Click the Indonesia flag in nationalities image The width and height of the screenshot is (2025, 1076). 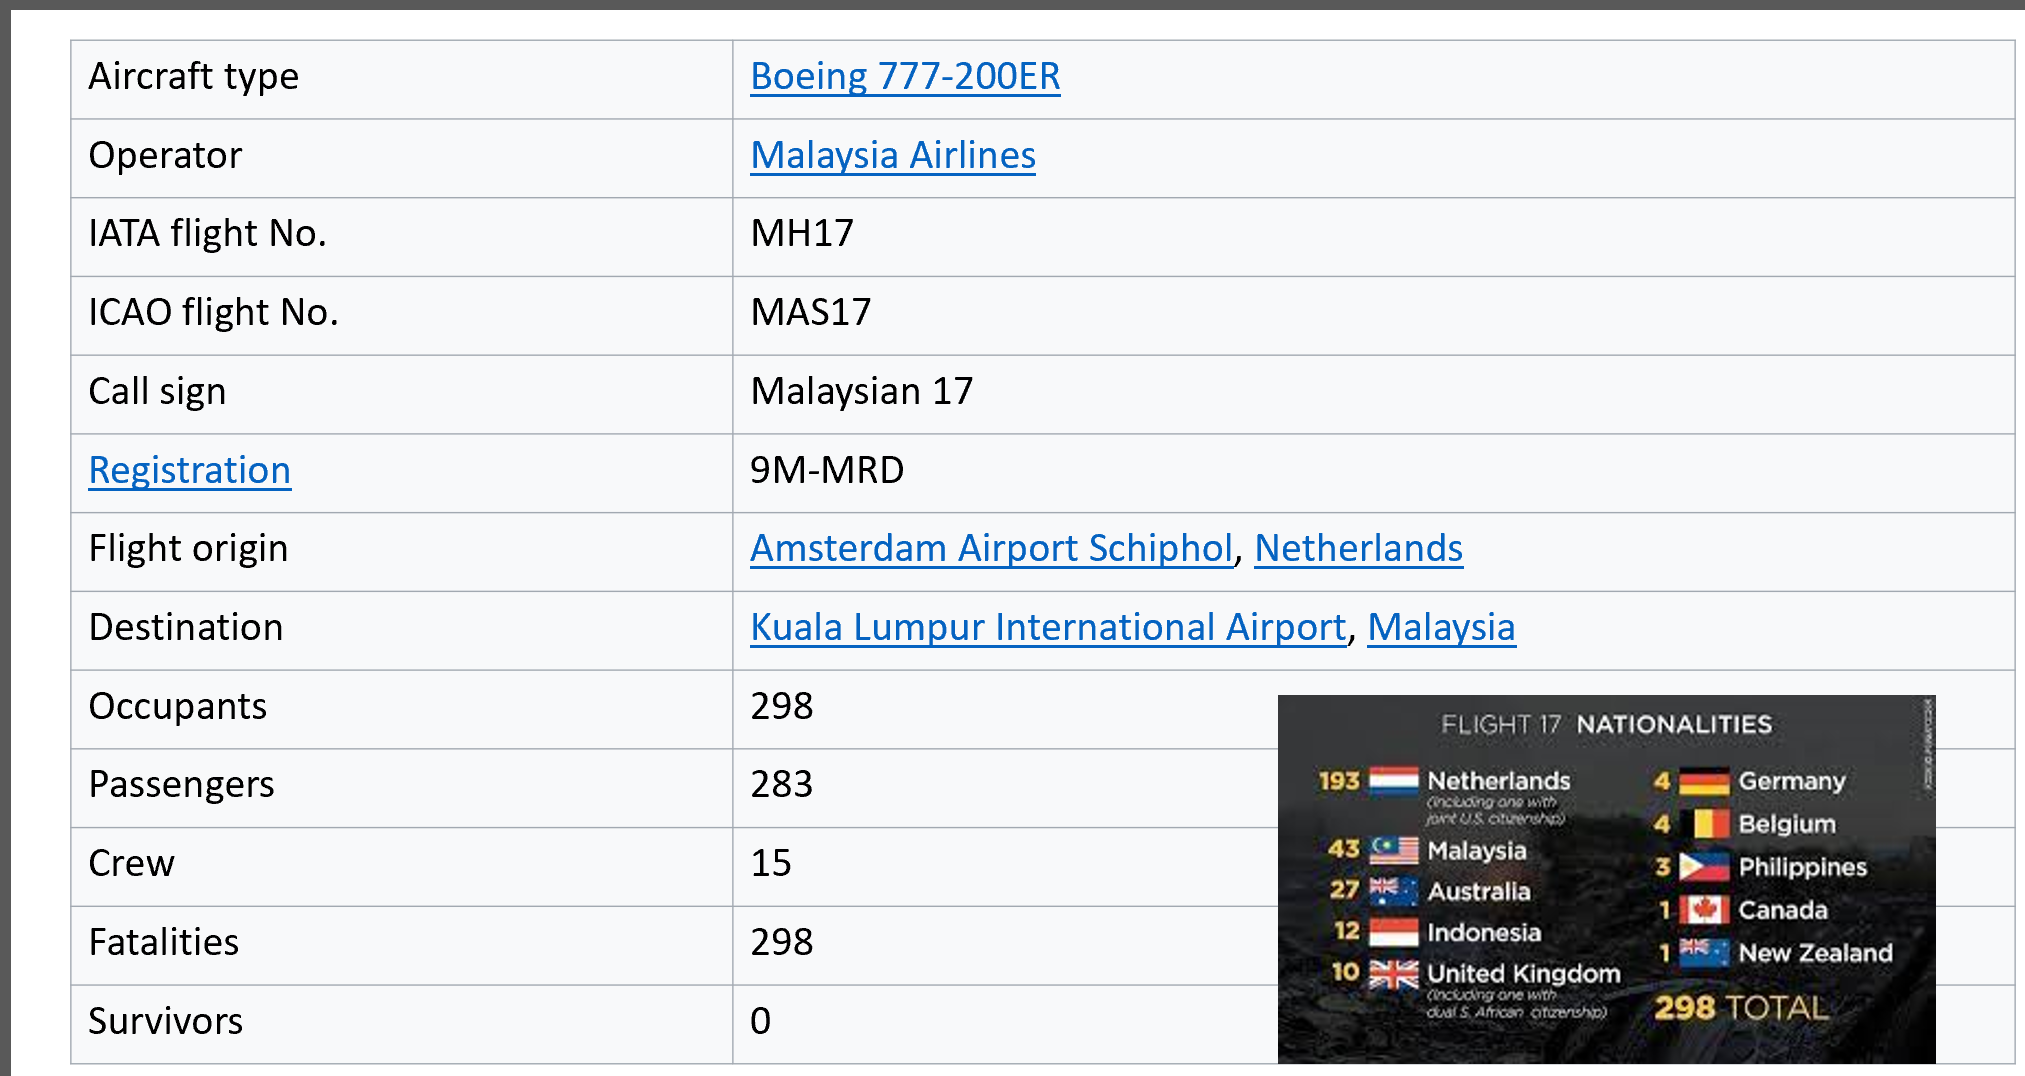click(x=1393, y=932)
